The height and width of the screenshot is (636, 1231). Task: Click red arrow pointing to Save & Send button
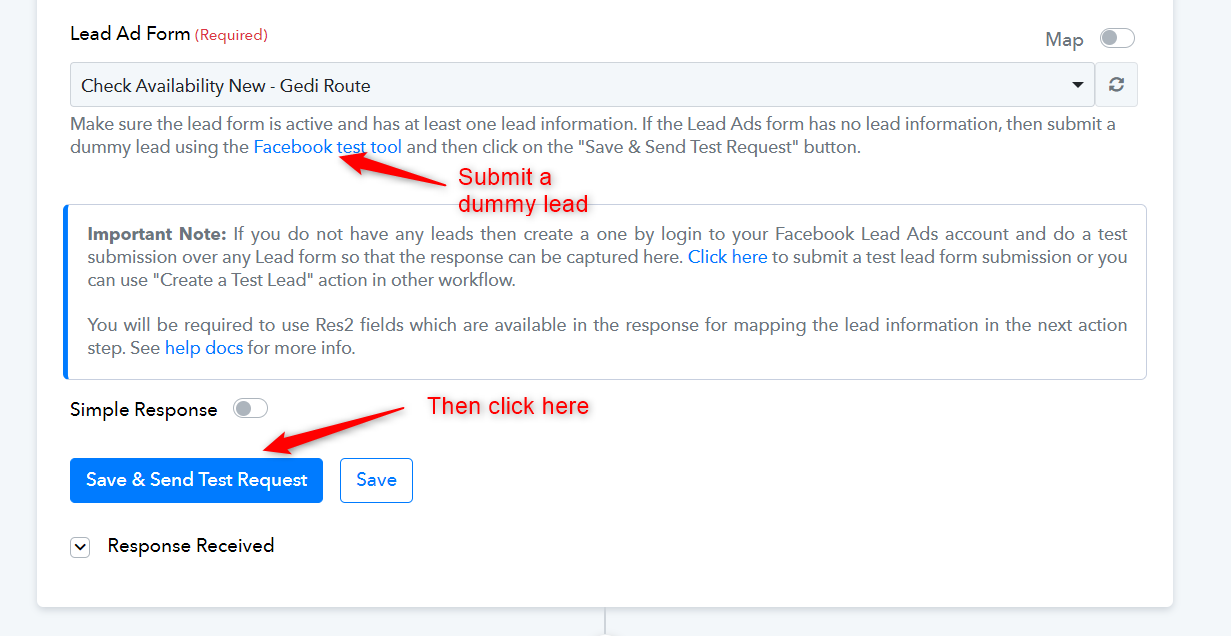point(335,429)
